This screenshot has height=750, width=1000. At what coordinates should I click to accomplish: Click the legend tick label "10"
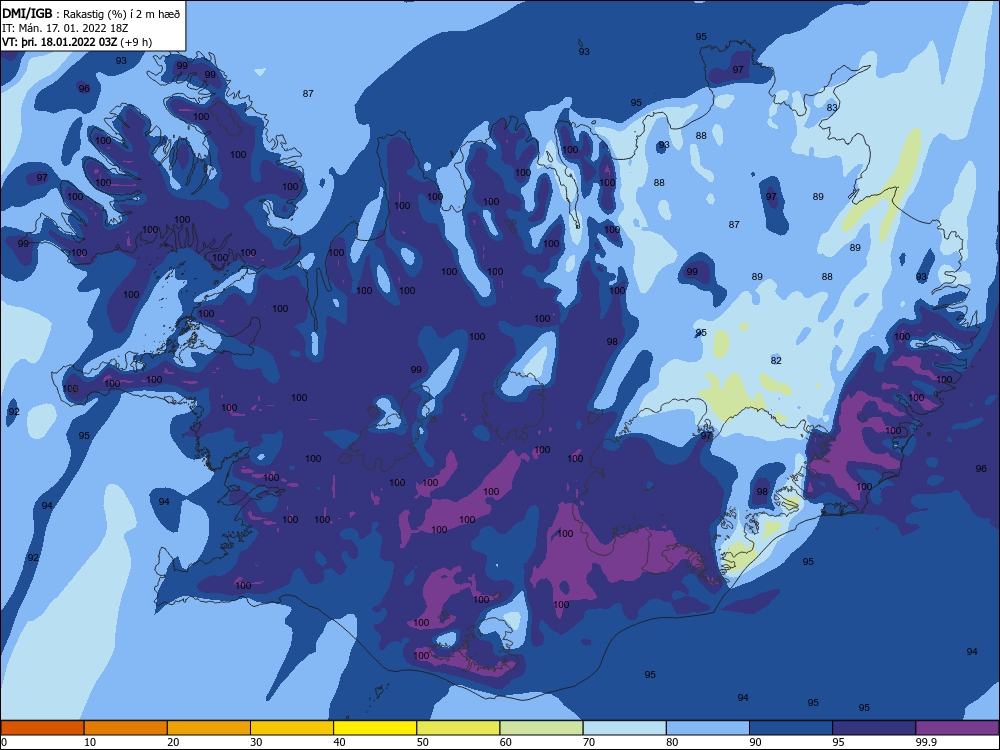(90, 742)
